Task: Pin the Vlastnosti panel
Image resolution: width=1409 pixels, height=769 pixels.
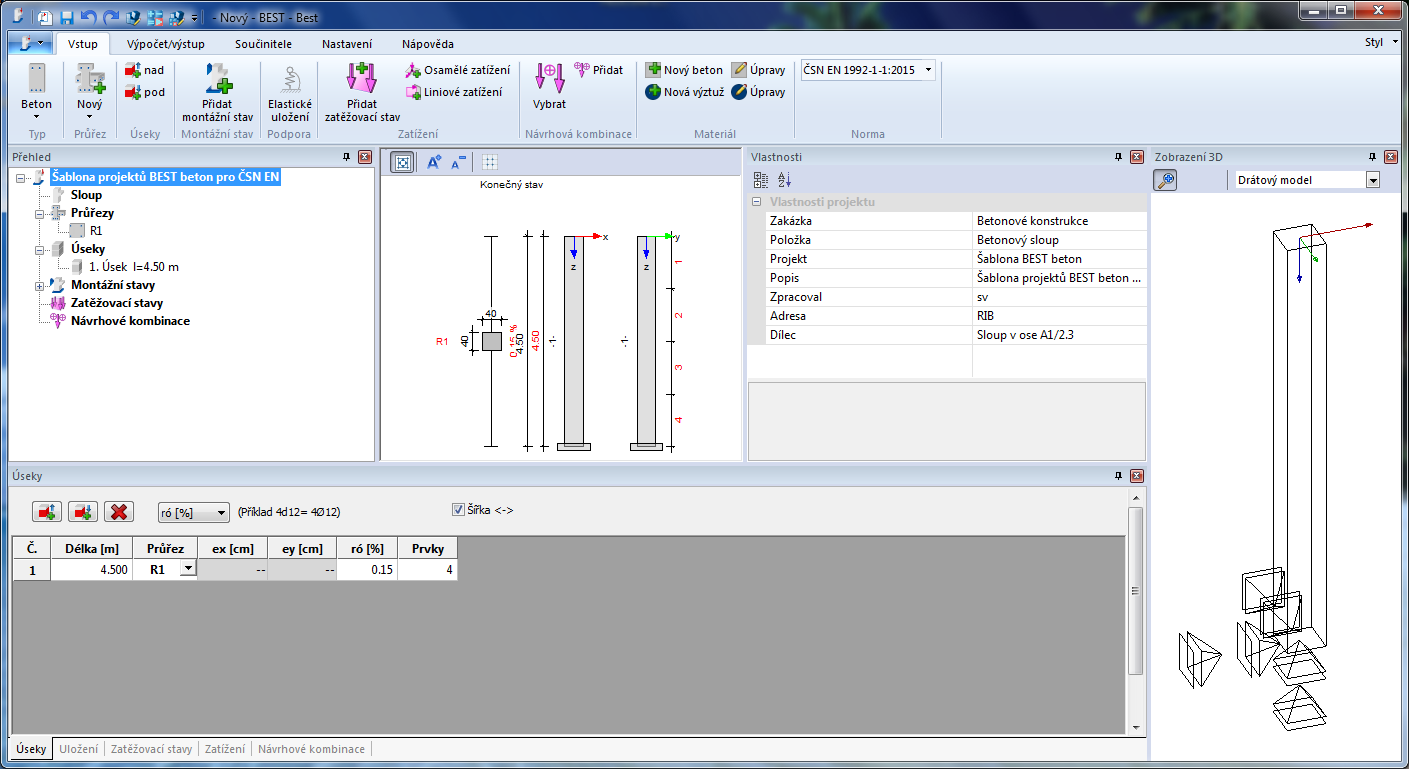Action: click(1119, 157)
